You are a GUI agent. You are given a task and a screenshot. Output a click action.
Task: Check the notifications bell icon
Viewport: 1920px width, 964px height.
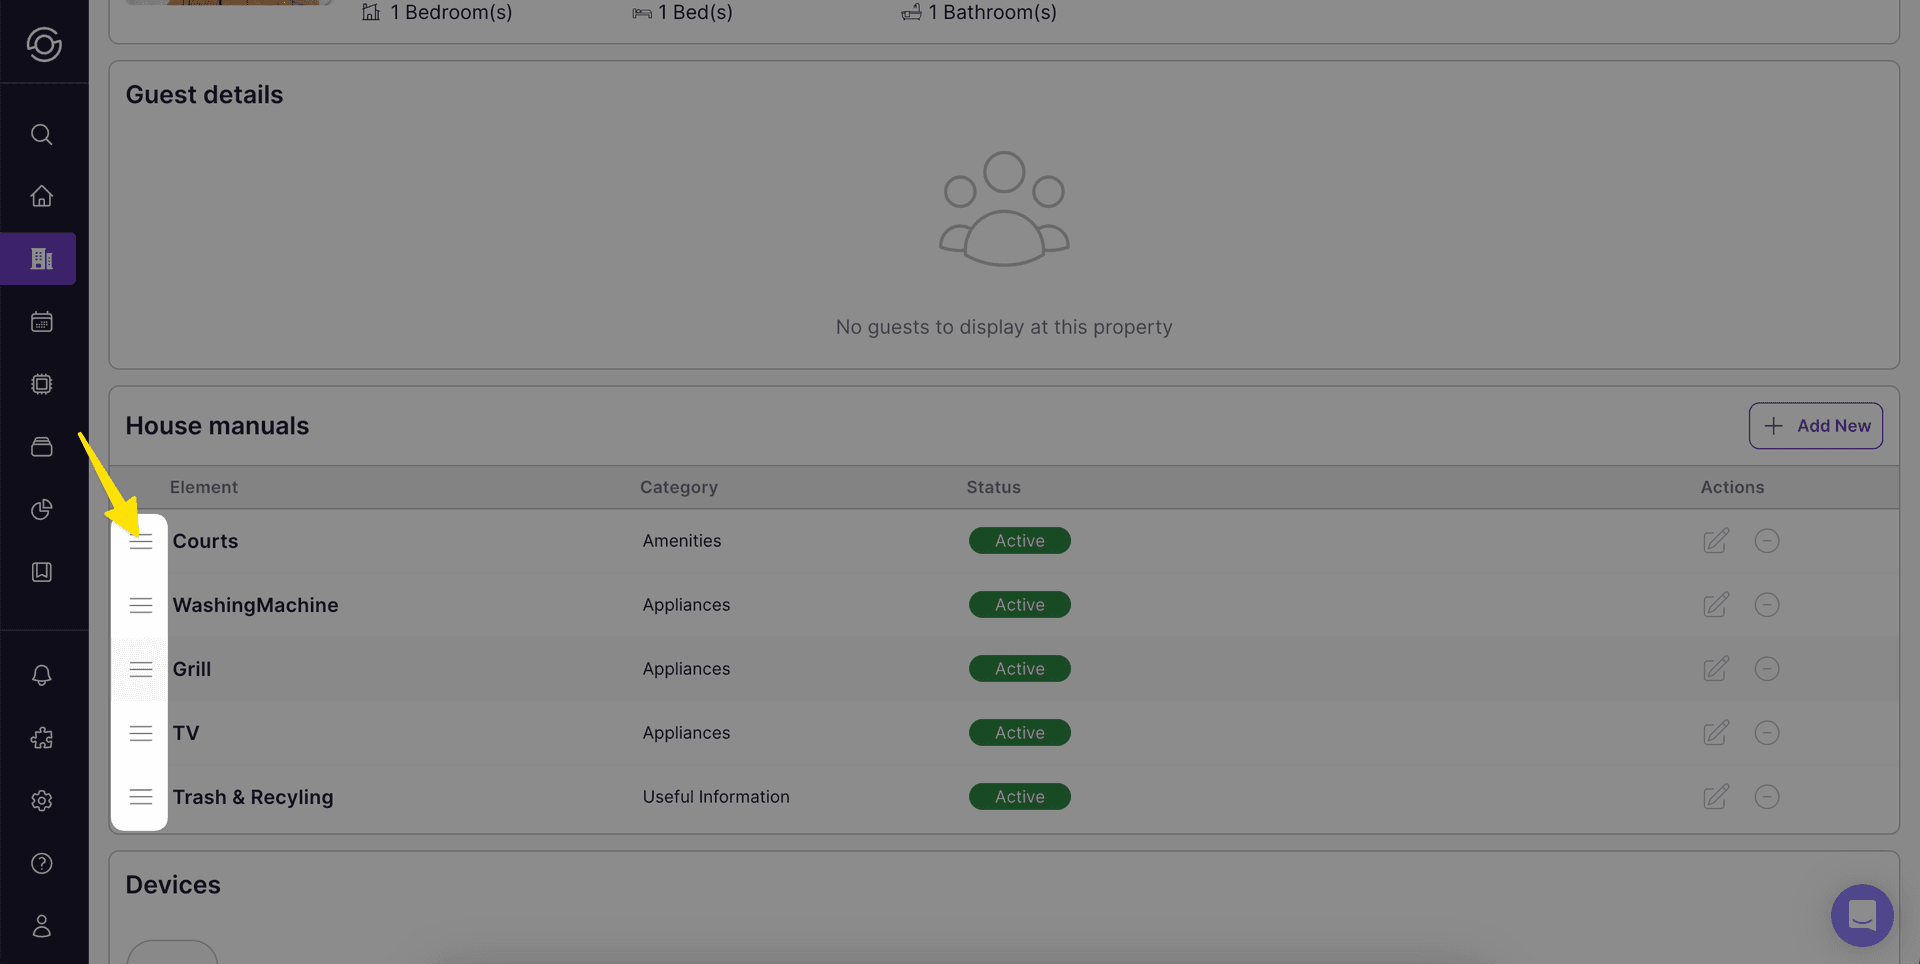click(42, 676)
